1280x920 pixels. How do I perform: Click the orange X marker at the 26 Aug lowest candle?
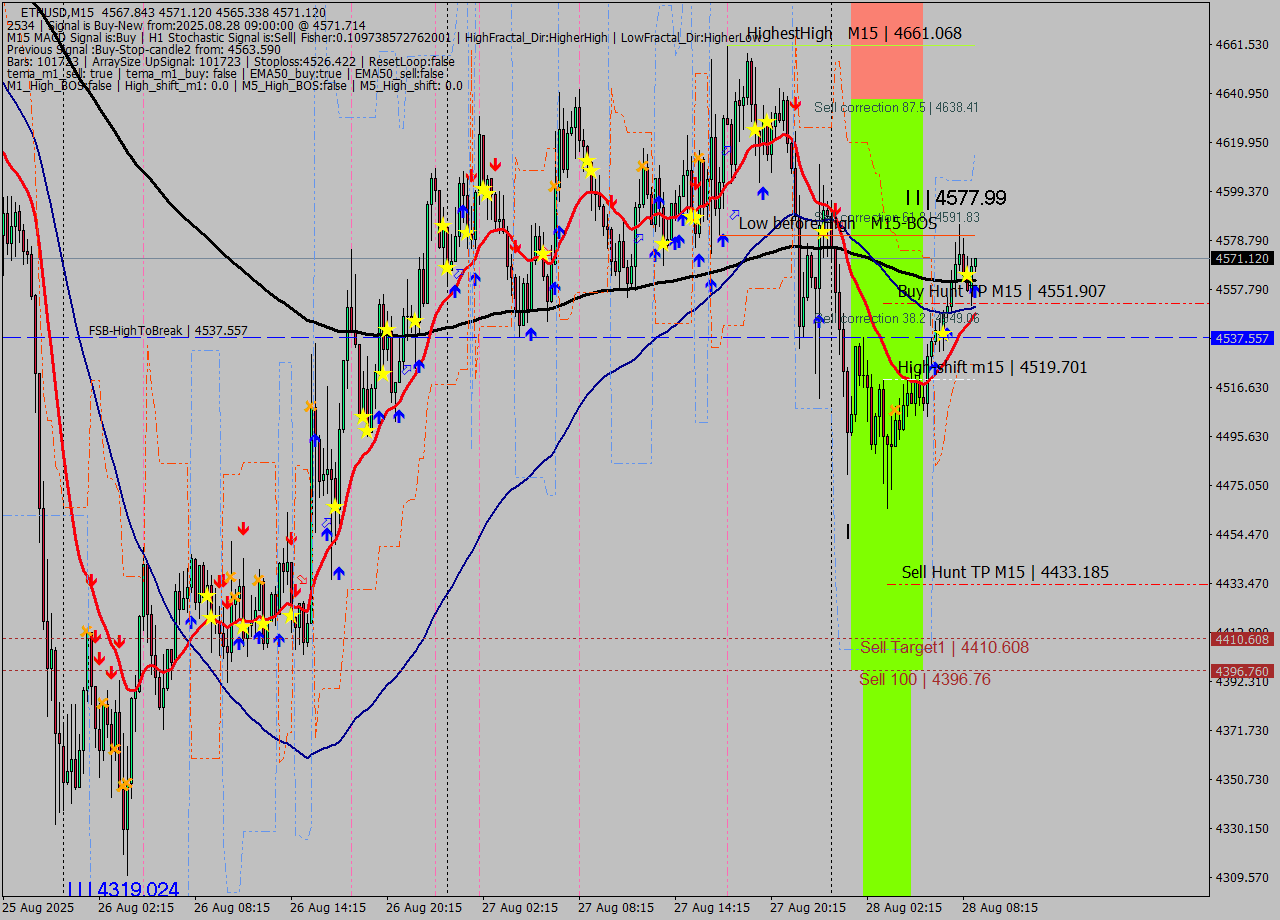[124, 785]
